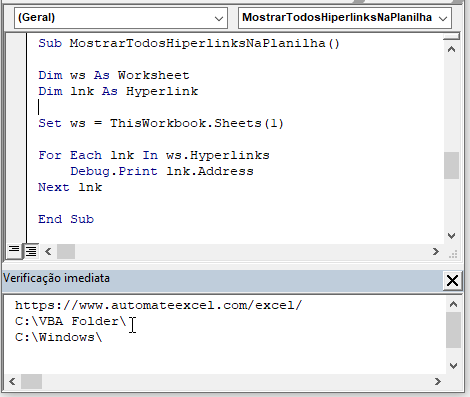Viewport: 470px width, 397px height.
Task: Click immediate window scroll right arrow
Action: tap(438, 381)
